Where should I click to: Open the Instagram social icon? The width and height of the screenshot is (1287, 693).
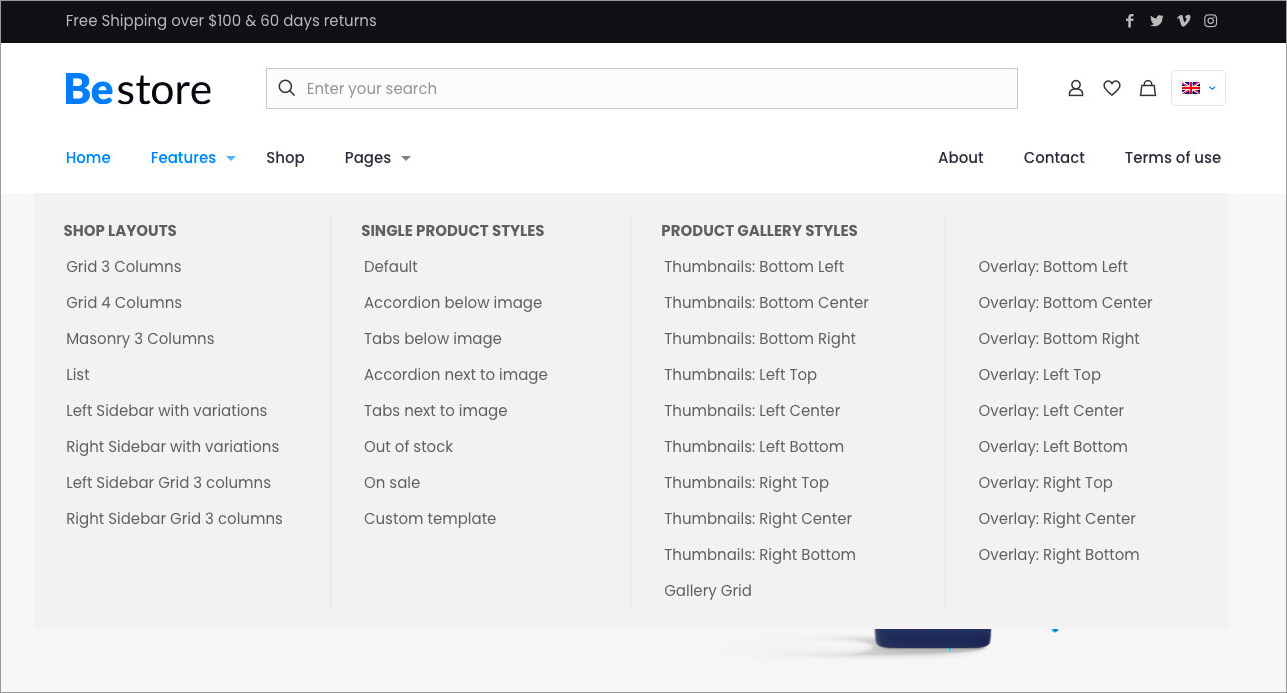(x=1211, y=21)
